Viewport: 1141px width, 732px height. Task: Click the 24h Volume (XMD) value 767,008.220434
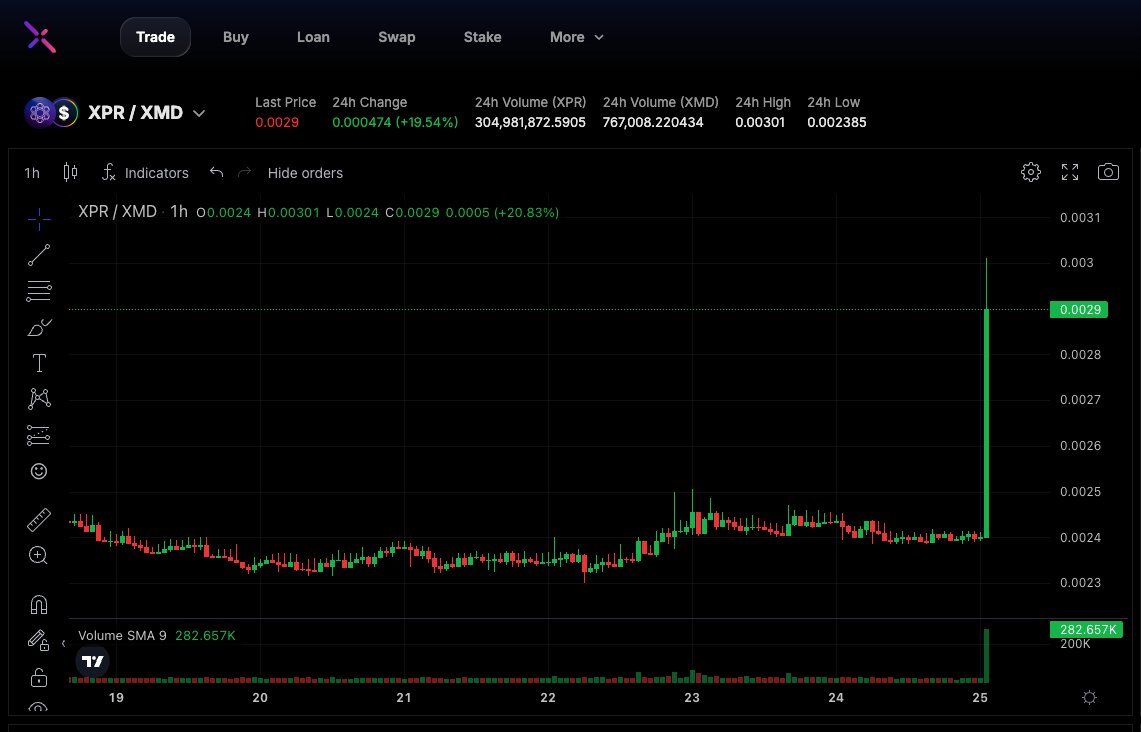(x=653, y=122)
